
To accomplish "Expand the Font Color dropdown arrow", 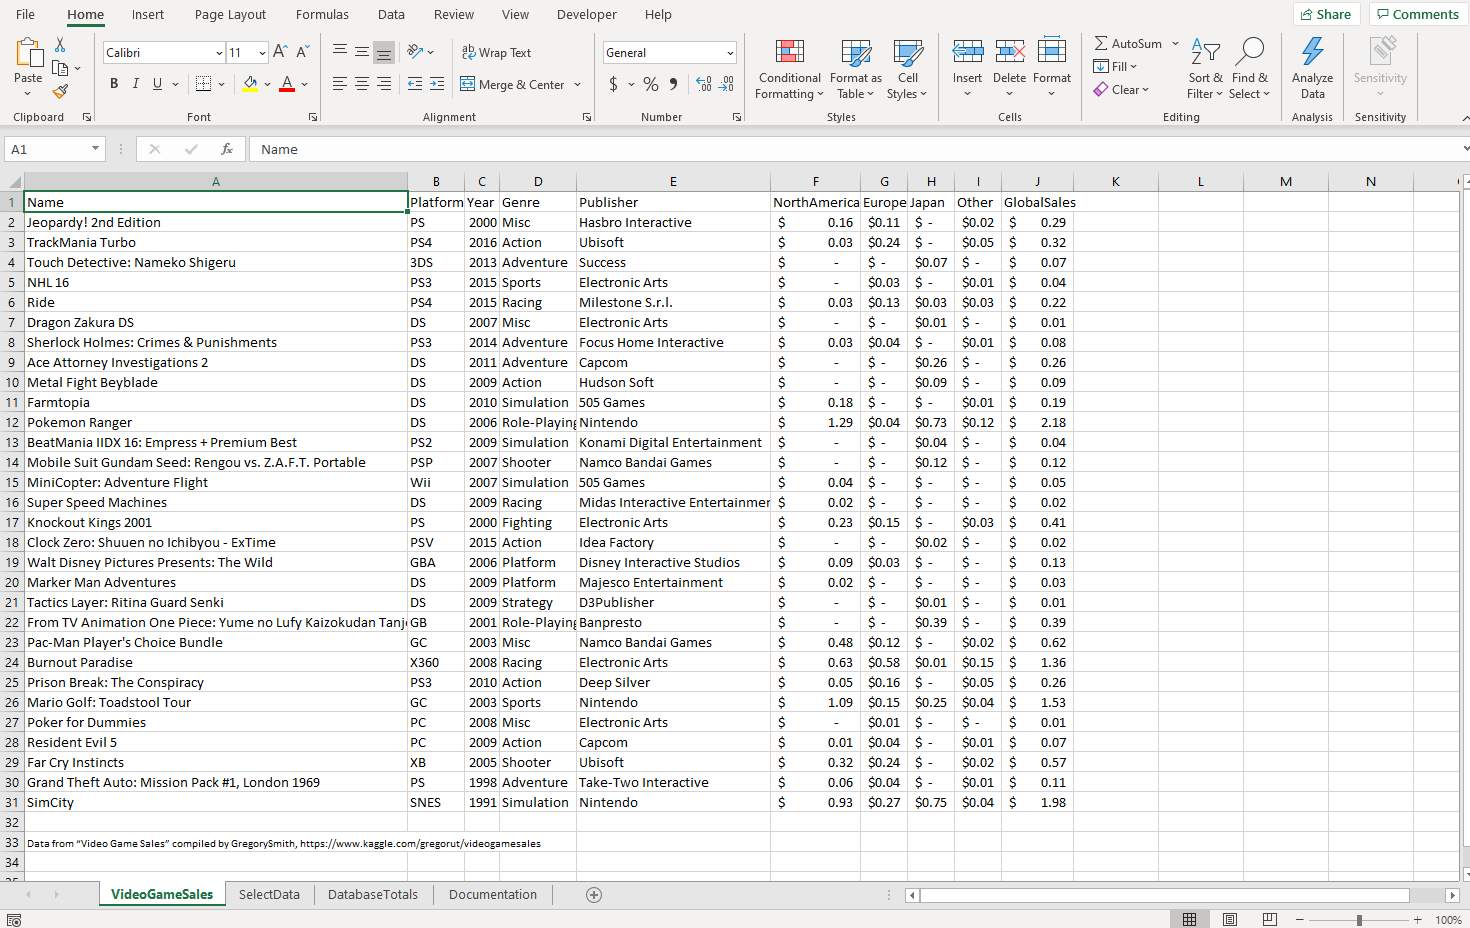I will click(x=304, y=85).
